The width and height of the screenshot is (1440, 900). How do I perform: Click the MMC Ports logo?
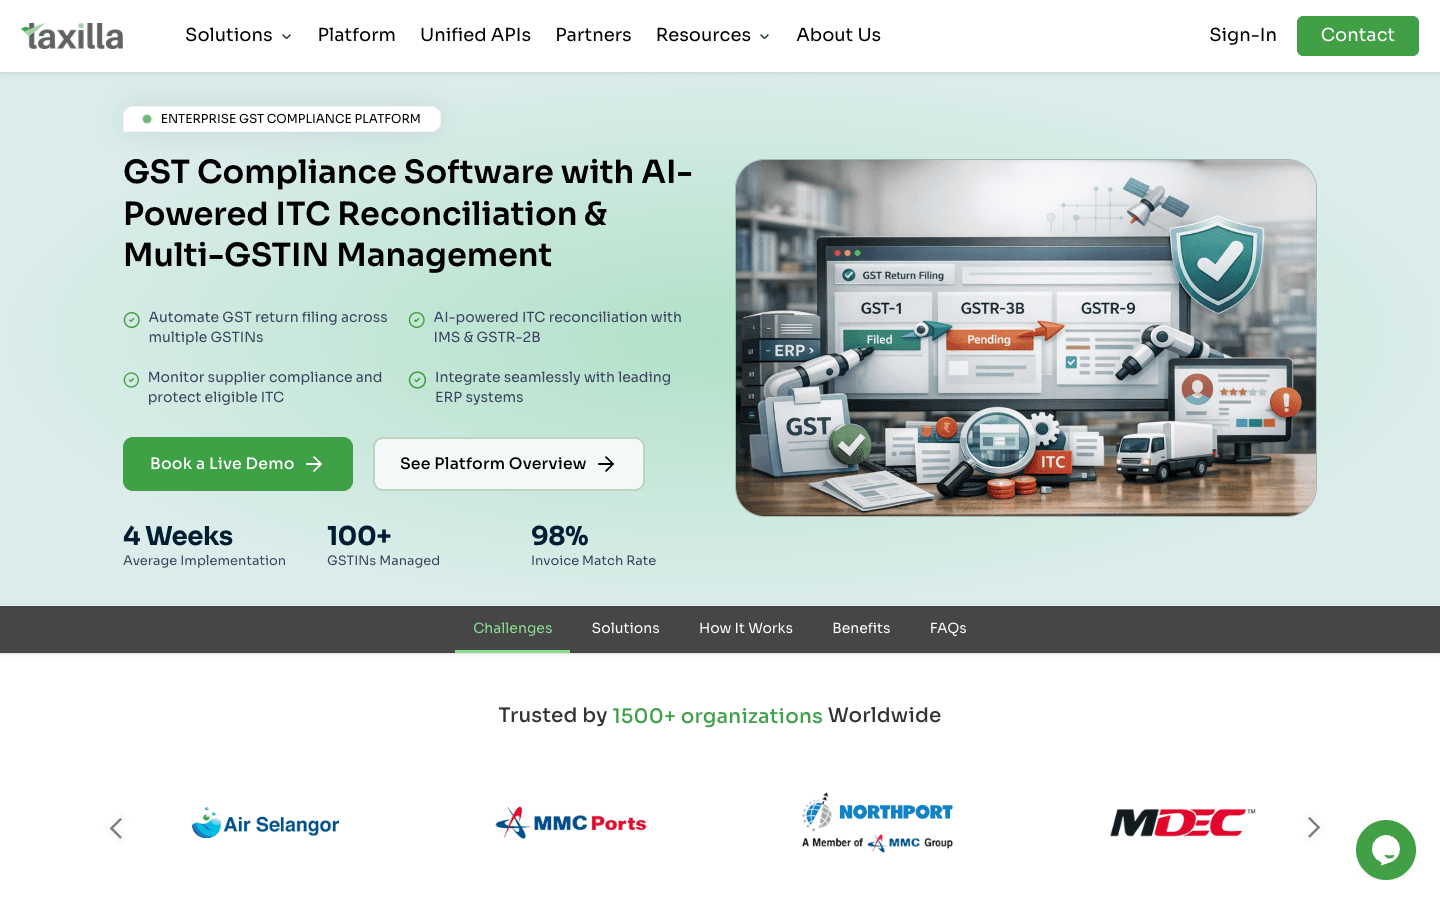coord(571,823)
